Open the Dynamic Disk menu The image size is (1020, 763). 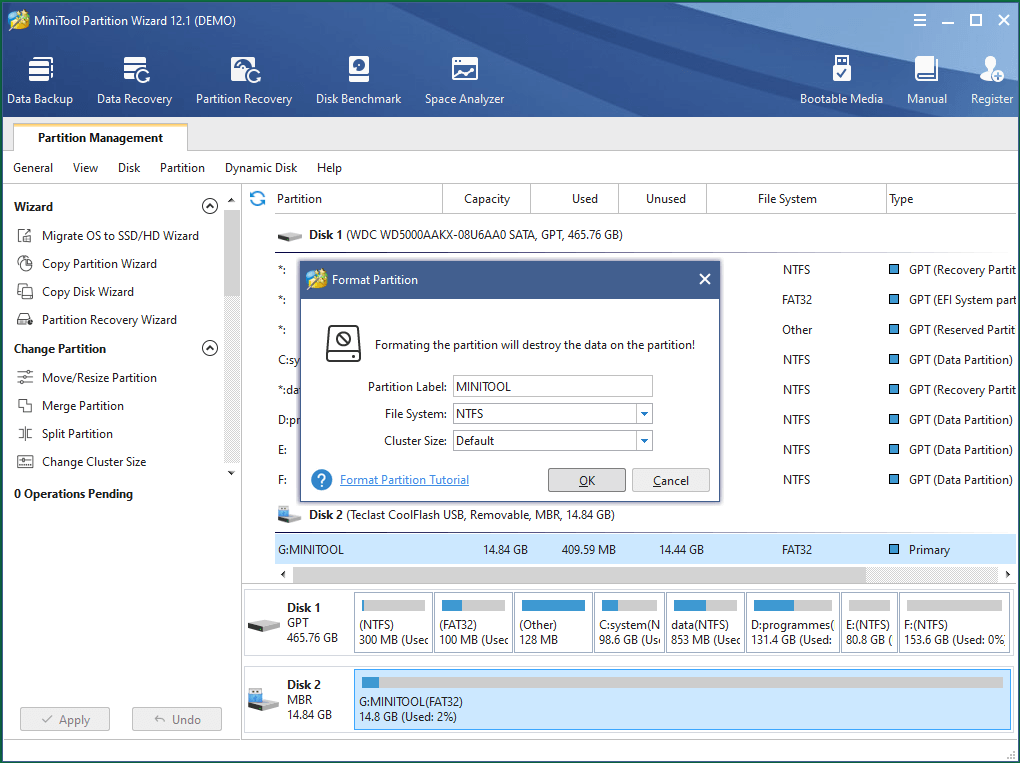click(261, 168)
